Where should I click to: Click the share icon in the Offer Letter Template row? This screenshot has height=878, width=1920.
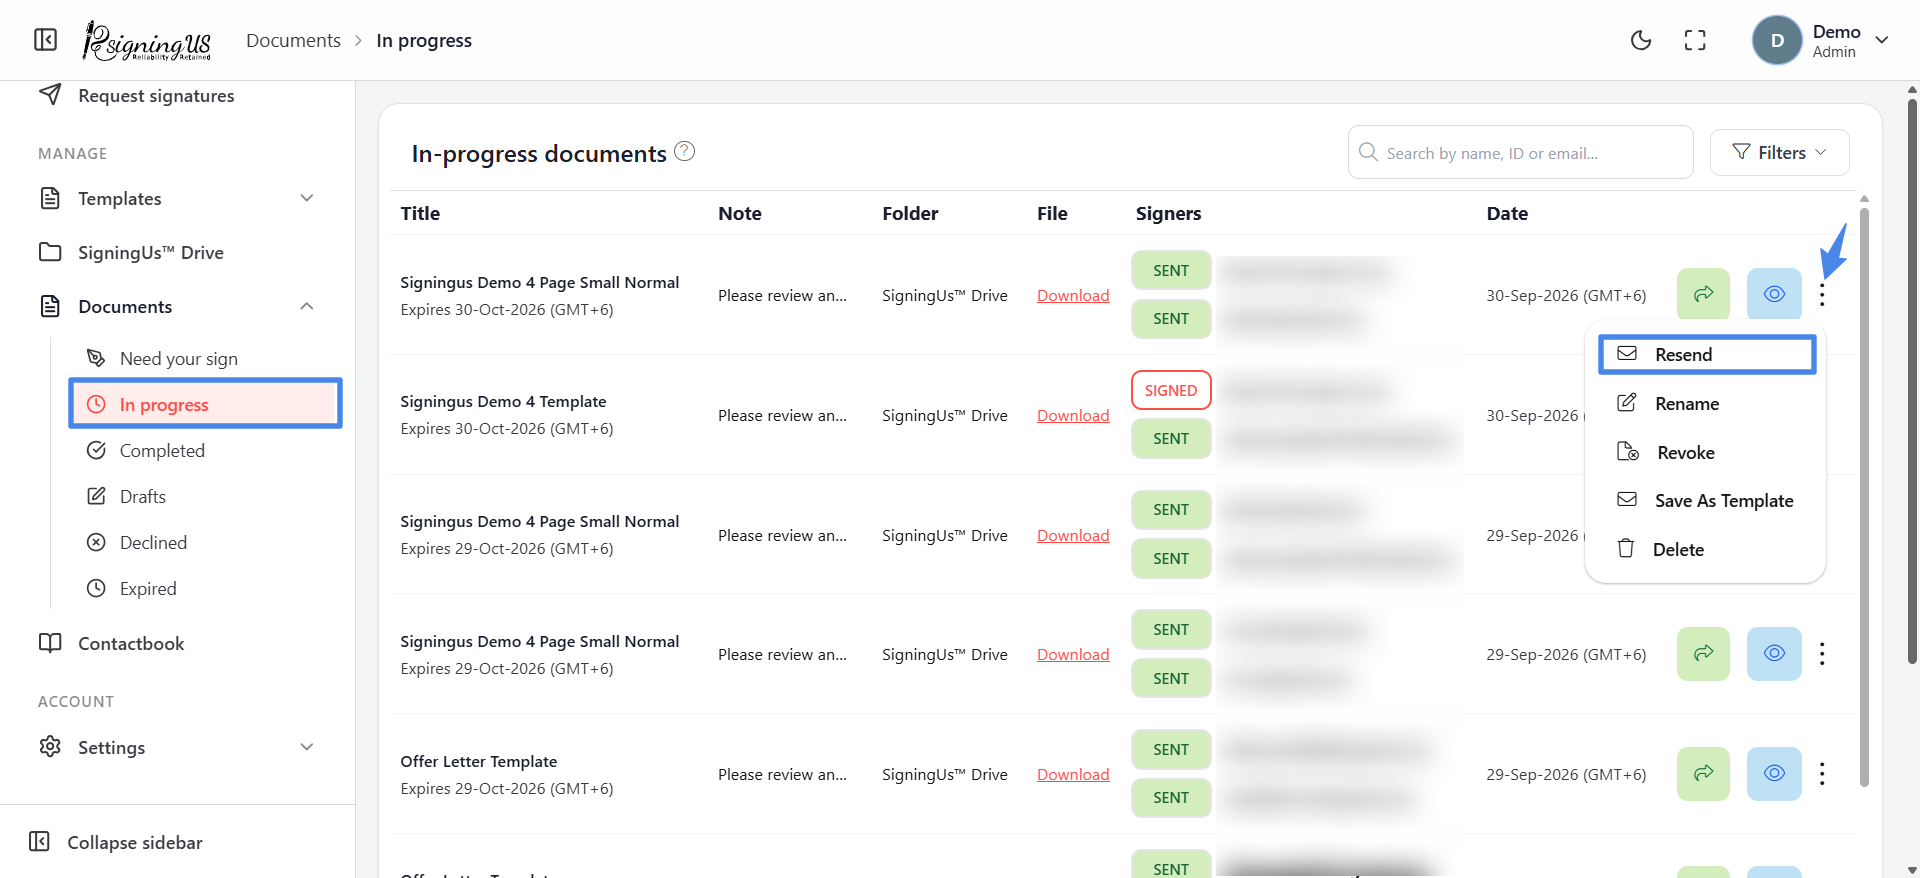click(x=1703, y=773)
